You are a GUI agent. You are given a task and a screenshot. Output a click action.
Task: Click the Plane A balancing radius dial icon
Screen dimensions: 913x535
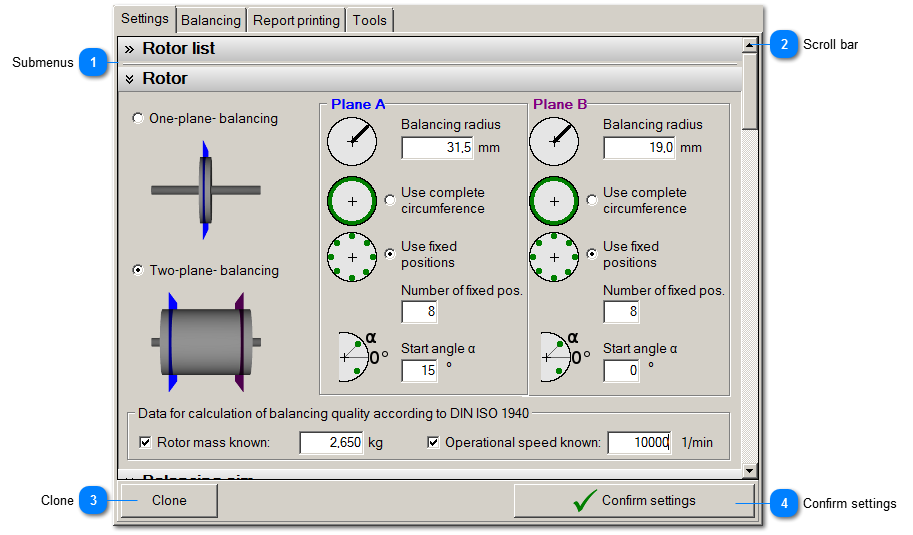point(352,141)
